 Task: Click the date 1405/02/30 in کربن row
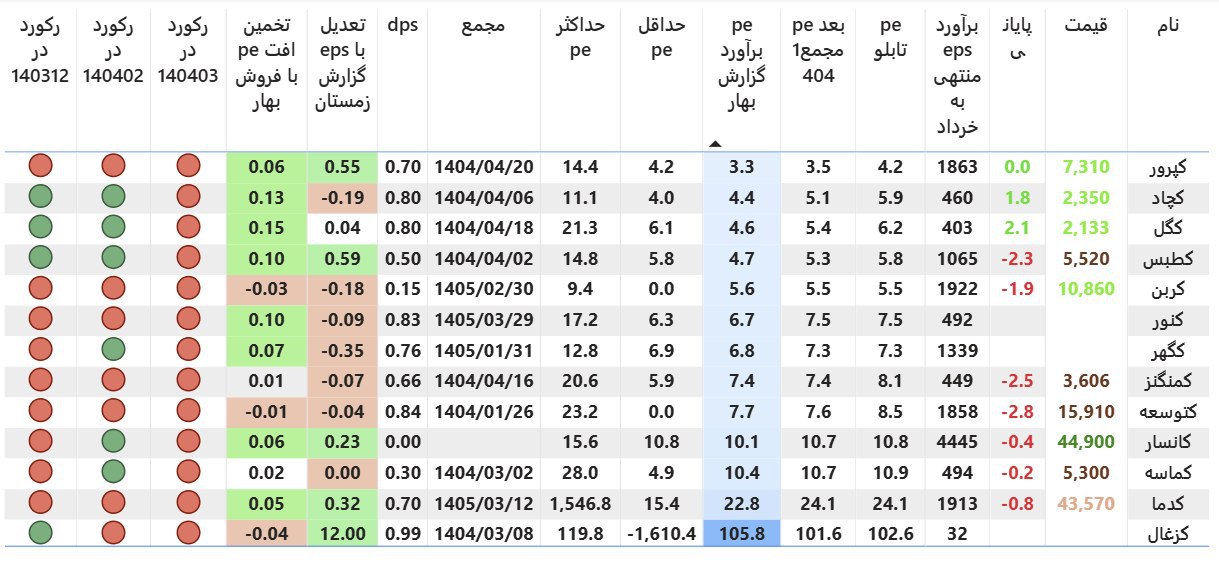484,289
